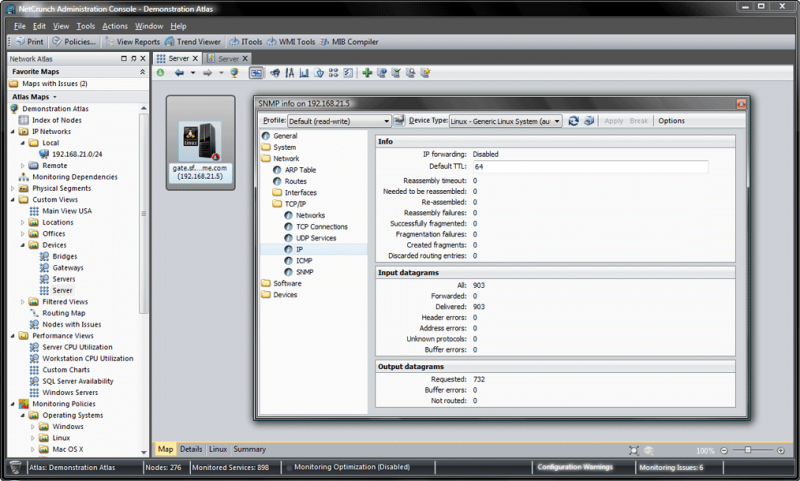Click the node with magnifier icon
Viewport: 800px width, 481px height.
pyautogui.click(x=410, y=73)
